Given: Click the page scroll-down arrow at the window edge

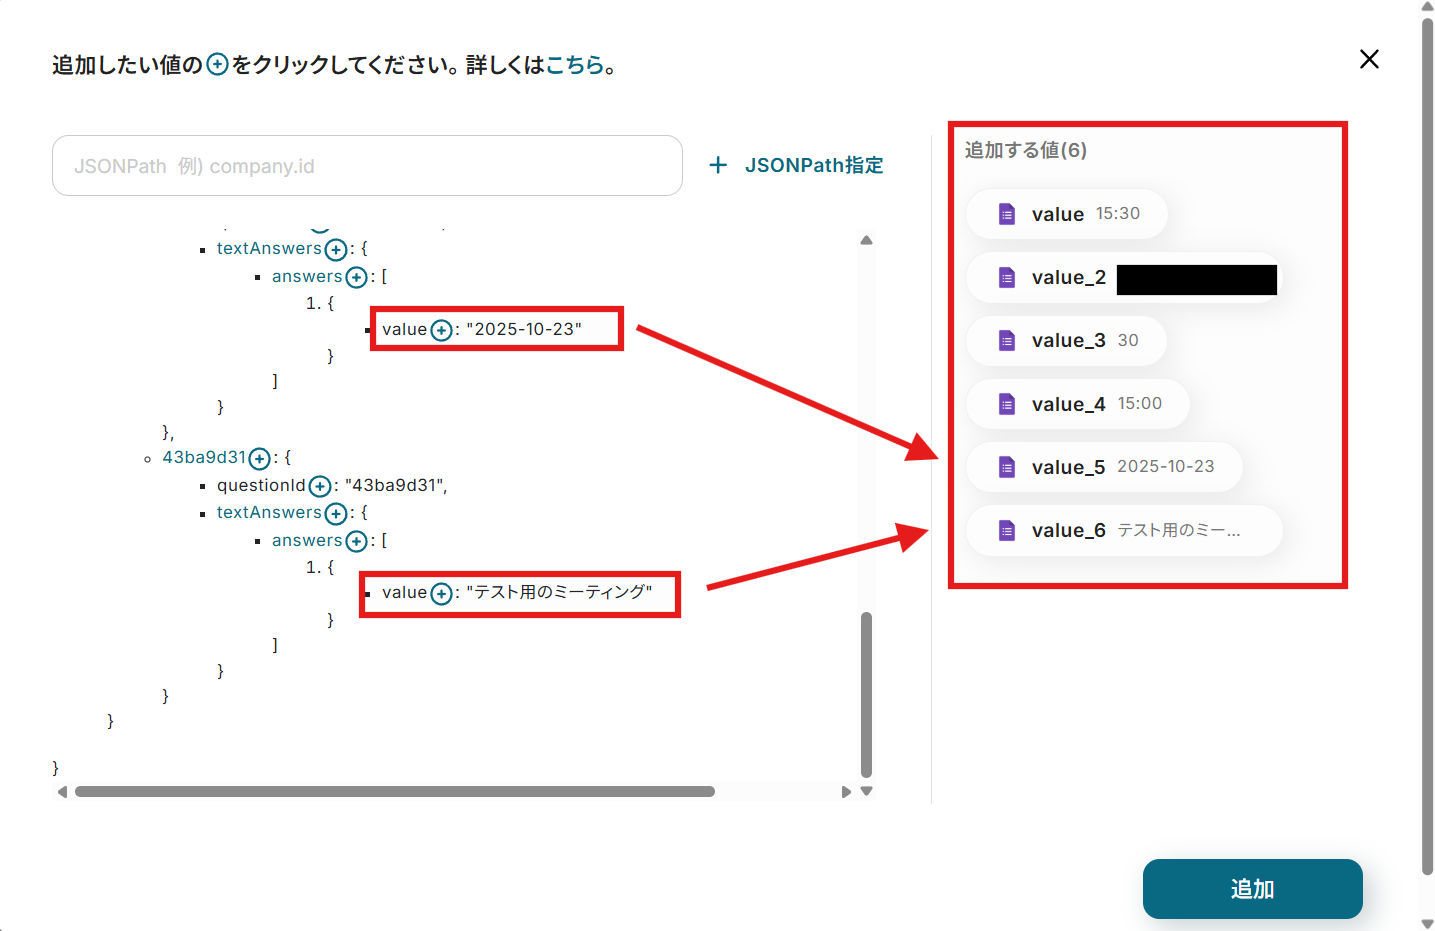Looking at the screenshot, I should click(1427, 924).
